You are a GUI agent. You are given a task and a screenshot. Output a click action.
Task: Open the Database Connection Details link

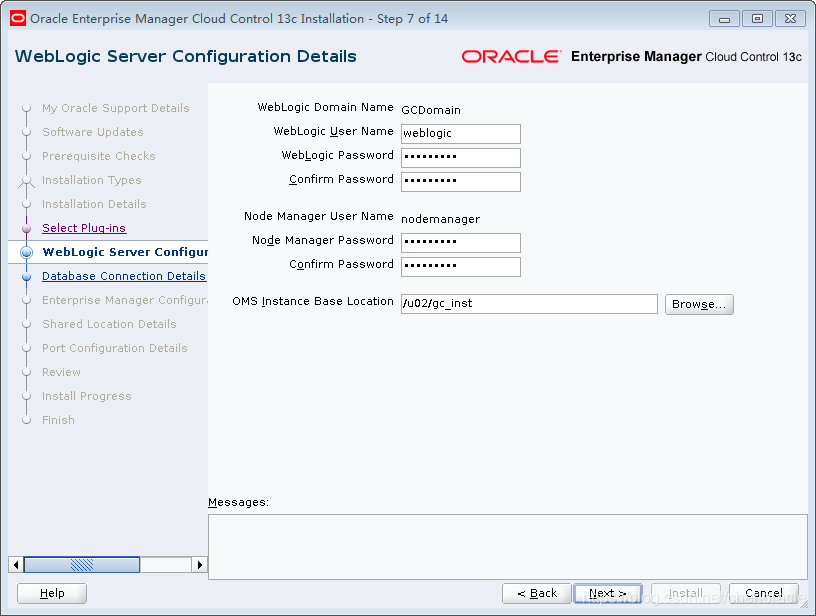(124, 276)
